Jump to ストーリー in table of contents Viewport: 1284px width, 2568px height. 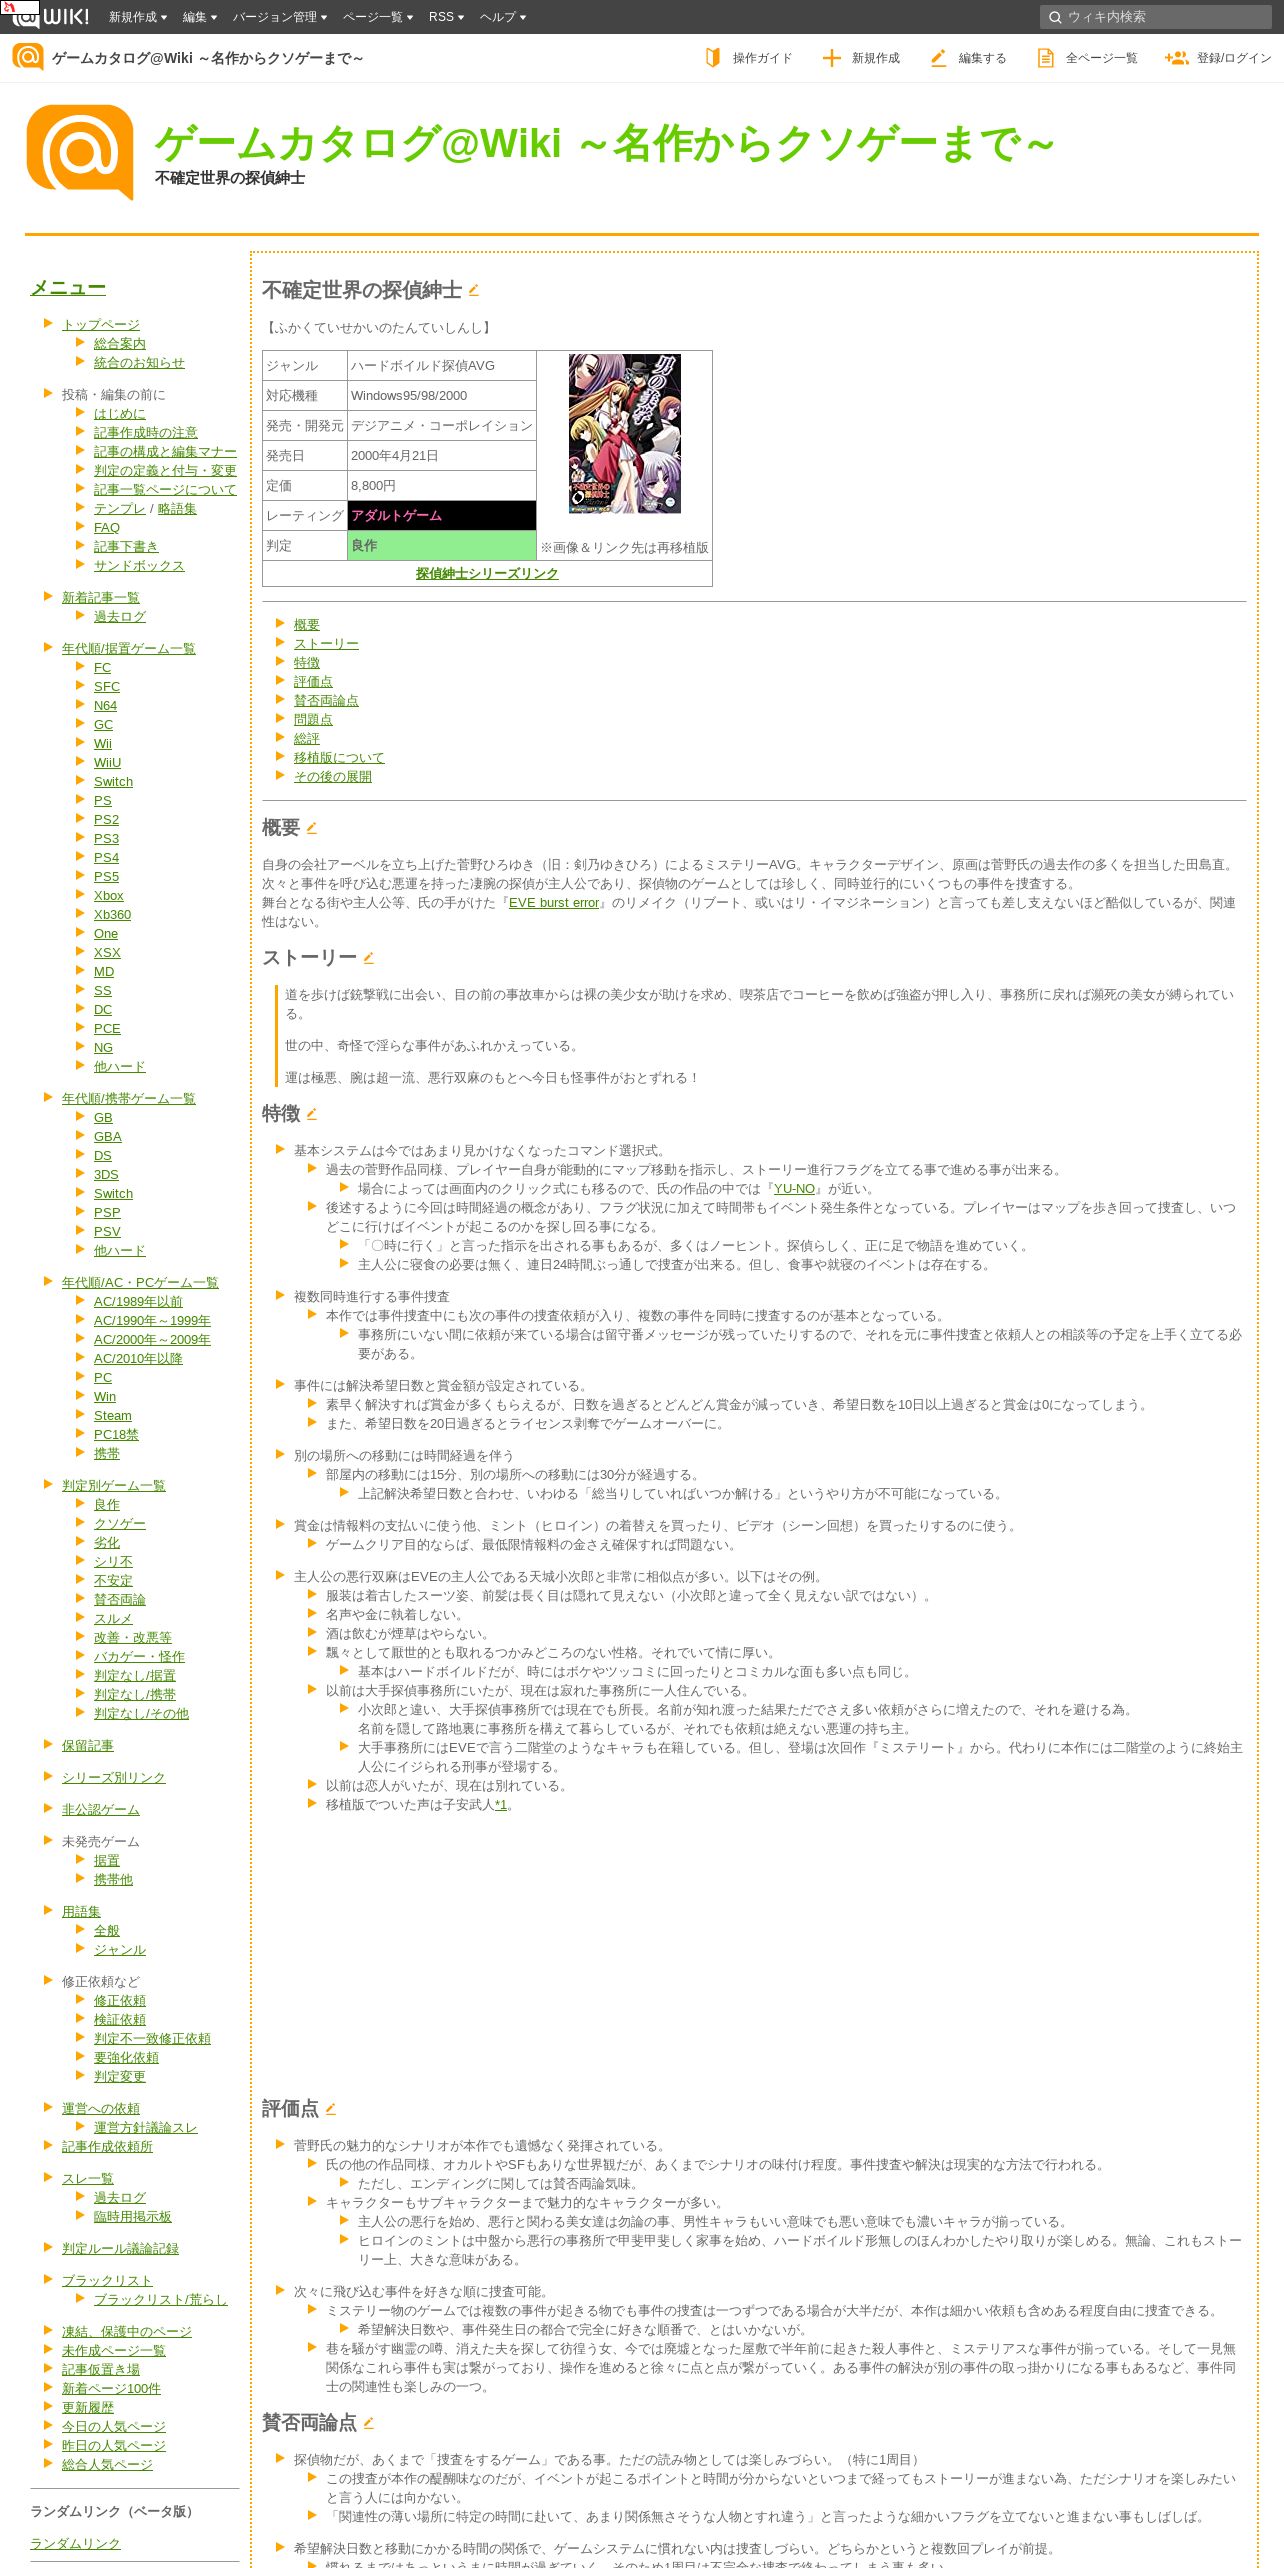326,644
